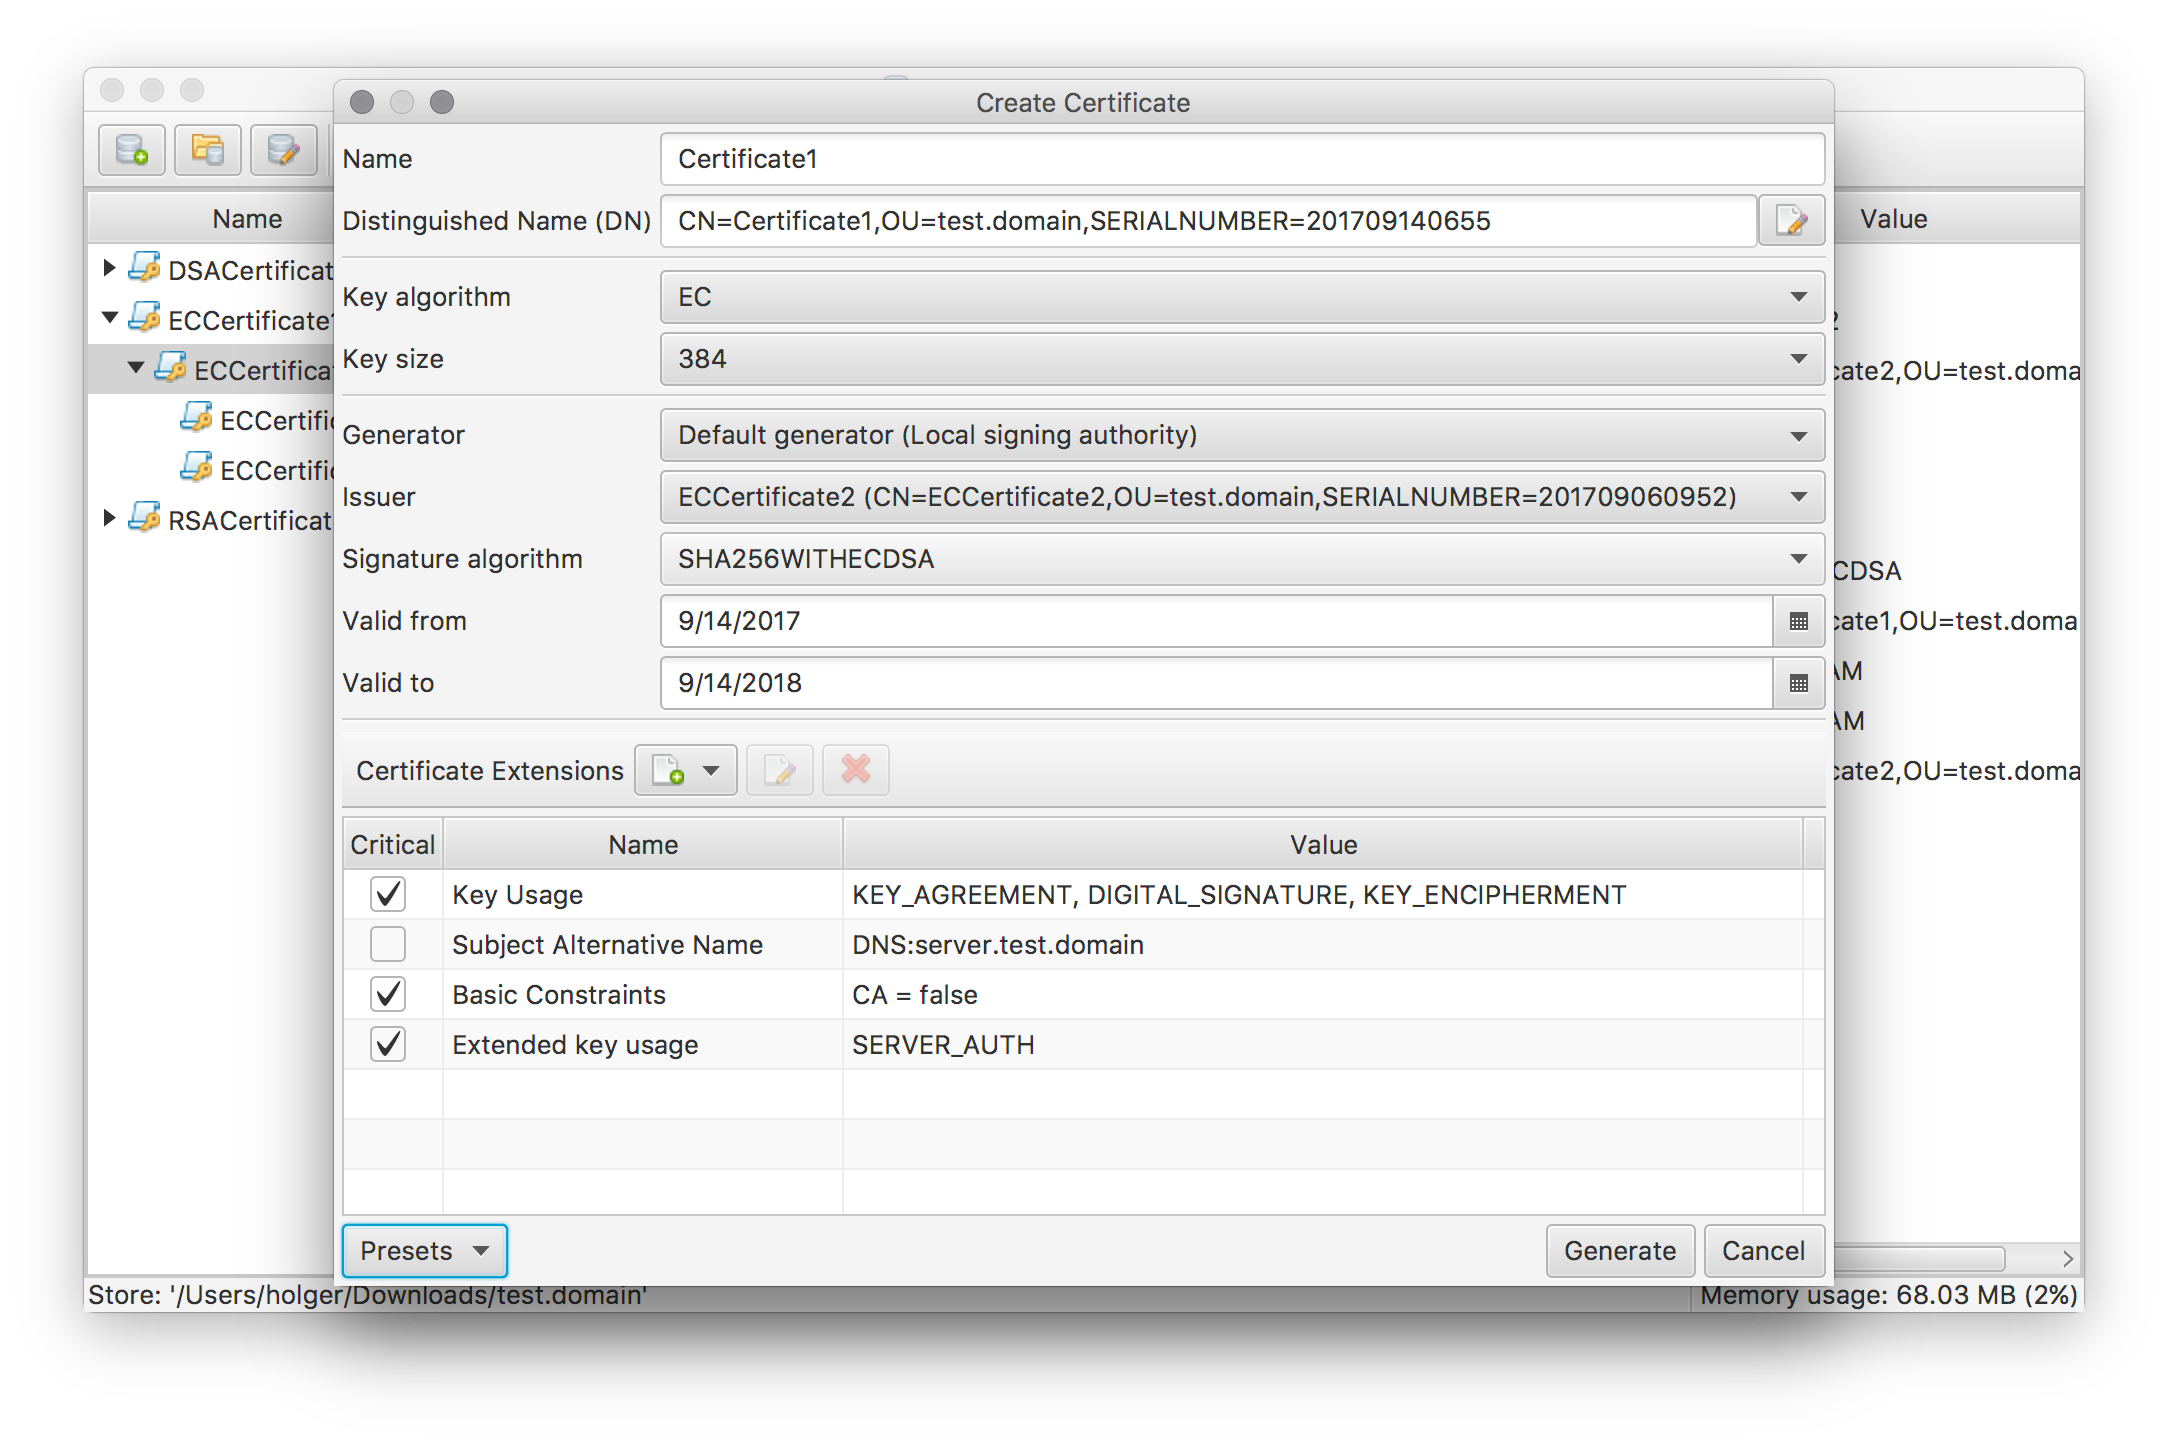Screen dimensions: 2168x1446
Task: Click the Generate button
Action: tap(1619, 1251)
